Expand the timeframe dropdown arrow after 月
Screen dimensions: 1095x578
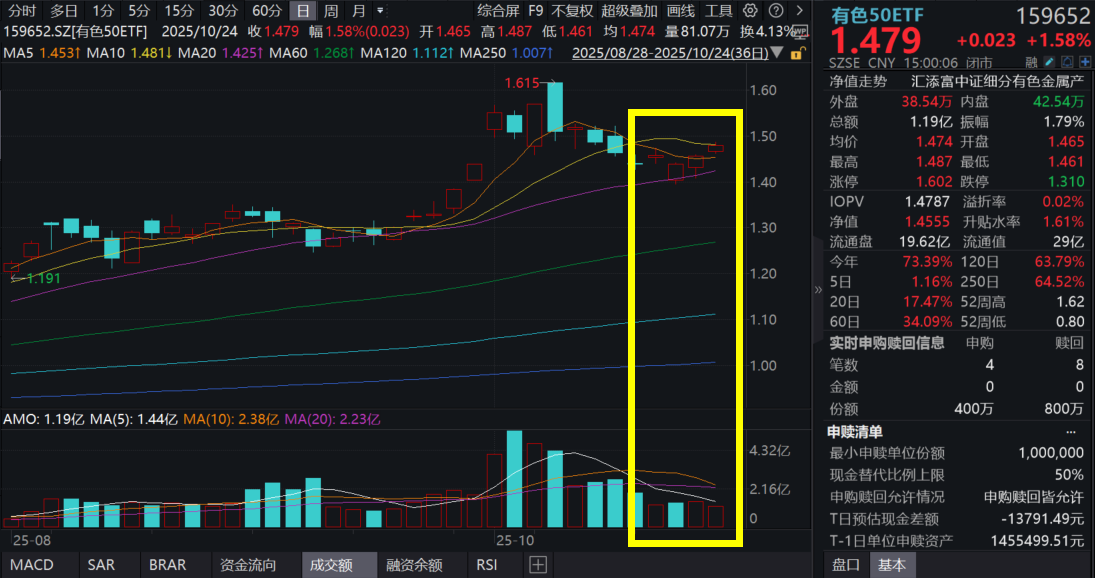point(378,12)
